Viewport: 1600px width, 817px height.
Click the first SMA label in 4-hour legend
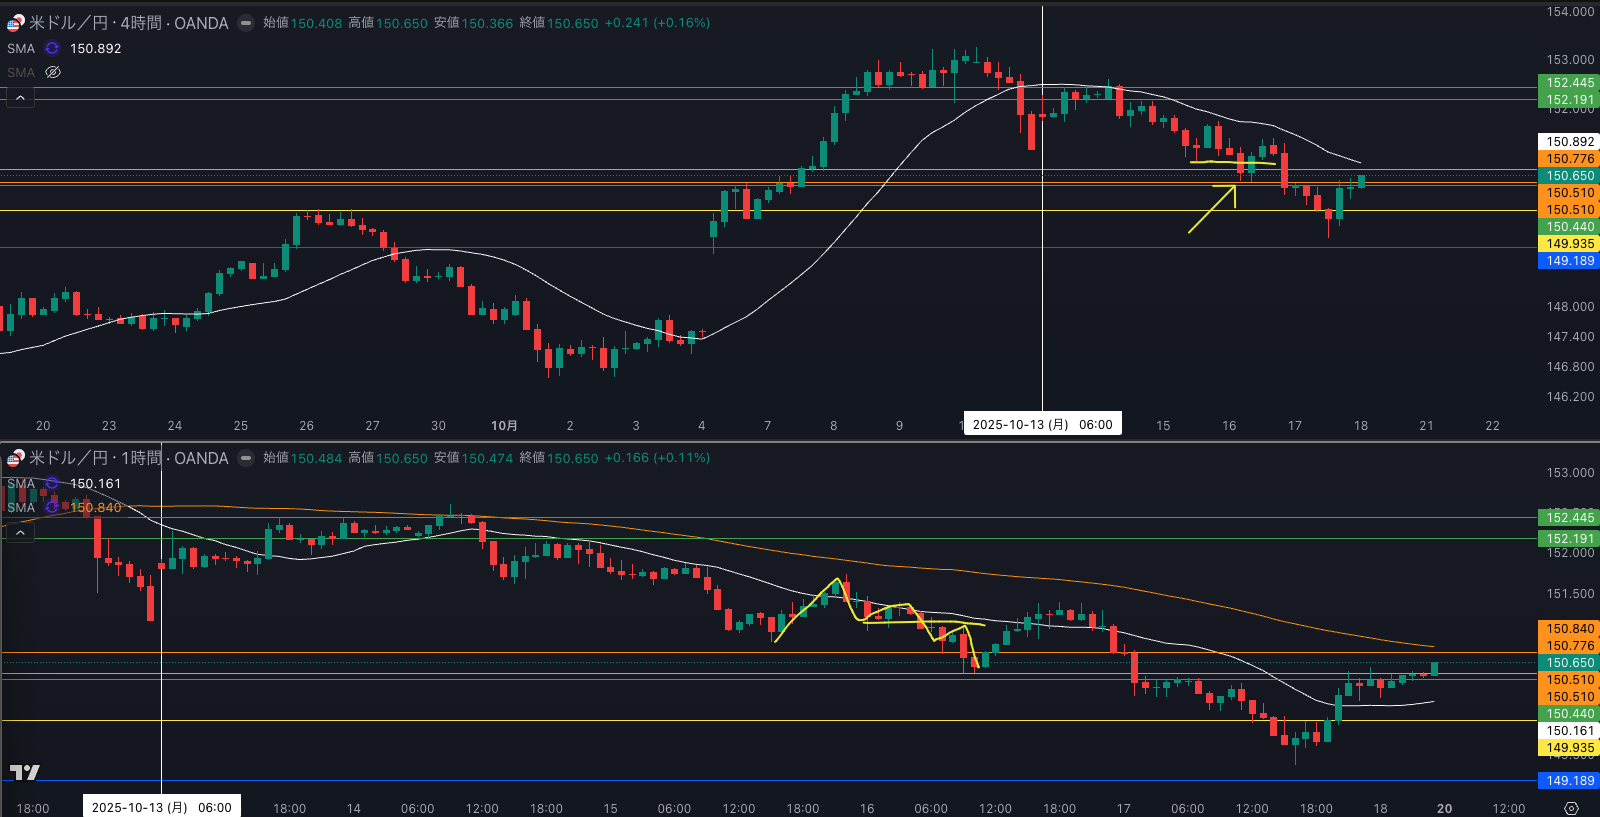pyautogui.click(x=21, y=48)
